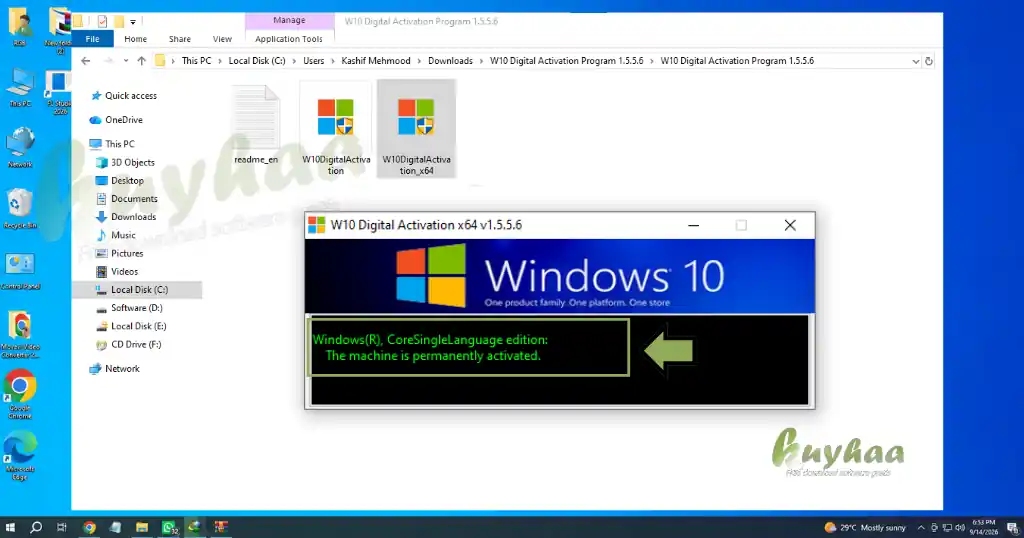
Task: Open the File ribbon tab
Action: tap(93, 39)
